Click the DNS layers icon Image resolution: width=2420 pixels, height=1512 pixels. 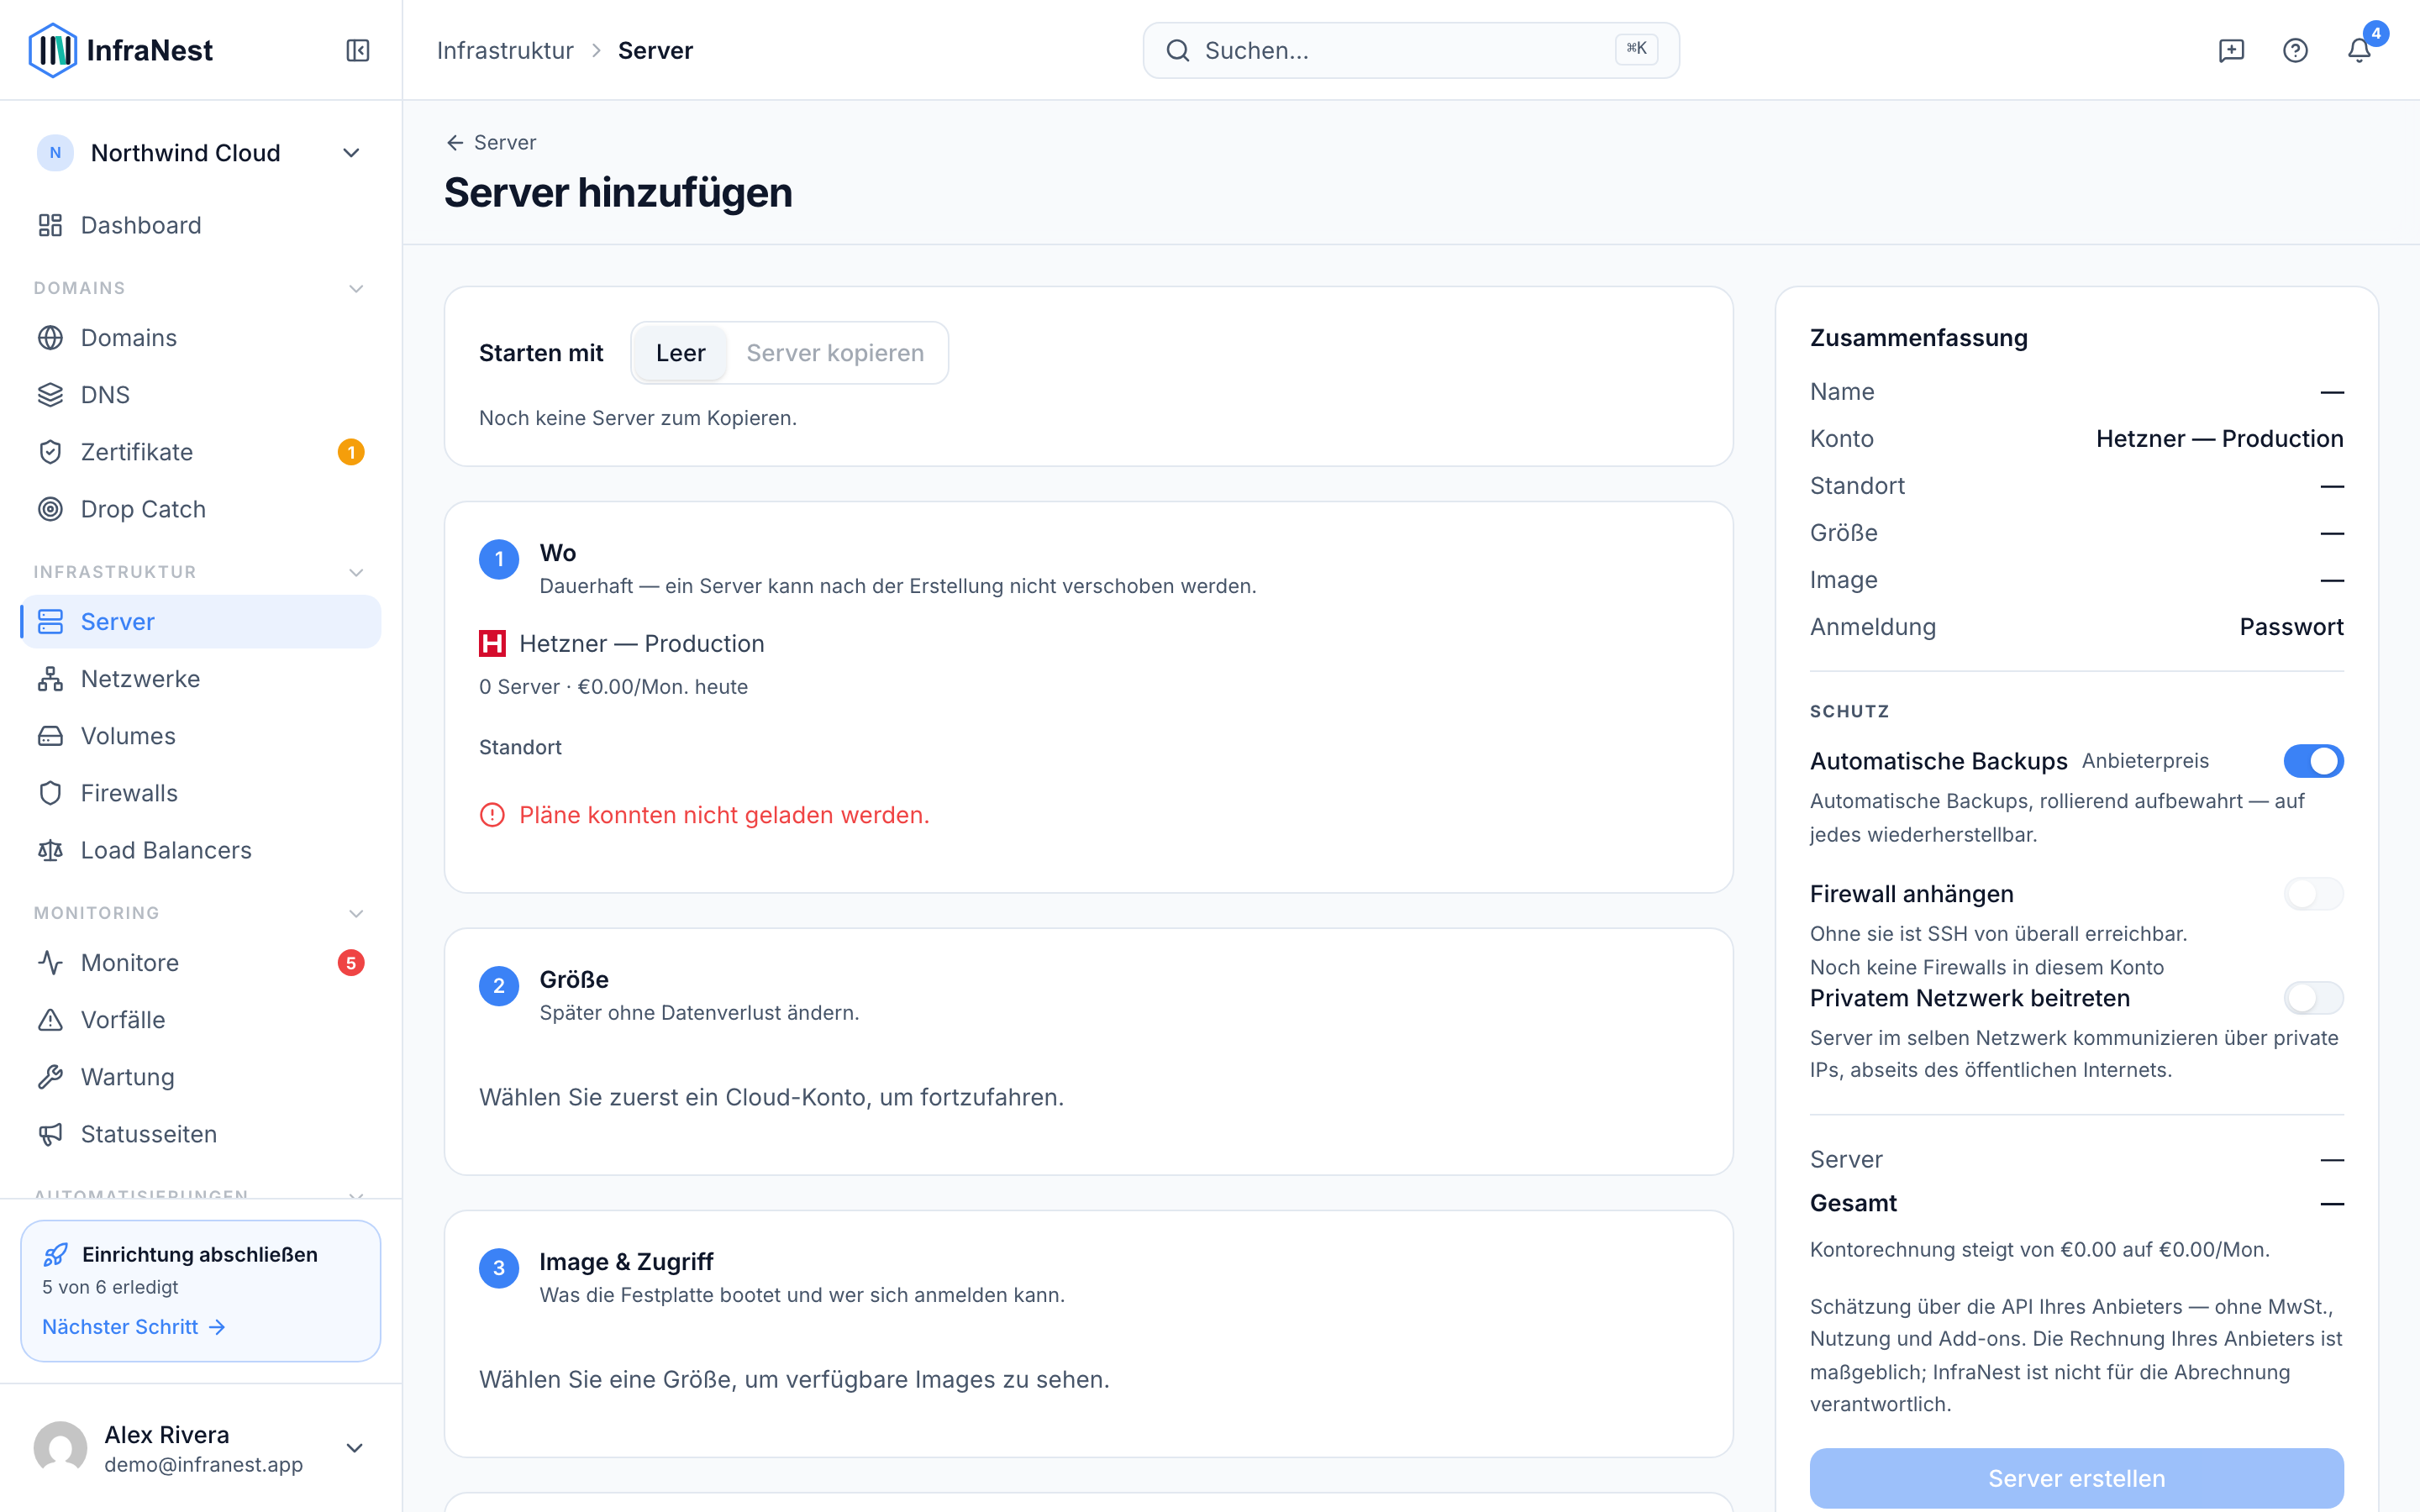pyautogui.click(x=50, y=395)
